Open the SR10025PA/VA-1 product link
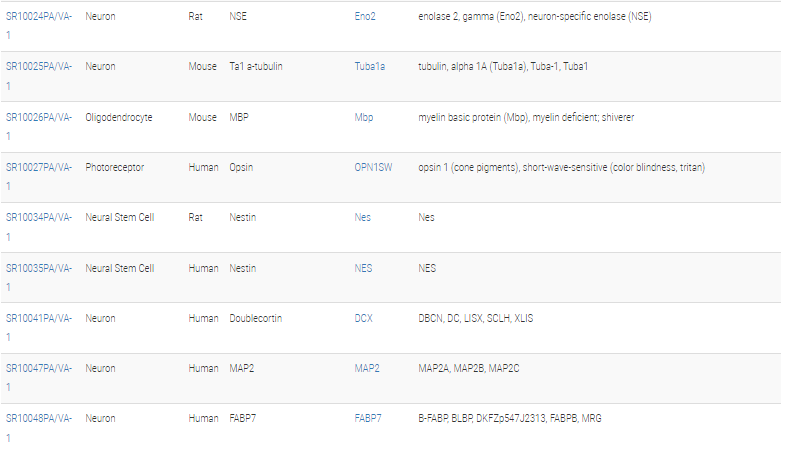The height and width of the screenshot is (461, 786). [39, 67]
